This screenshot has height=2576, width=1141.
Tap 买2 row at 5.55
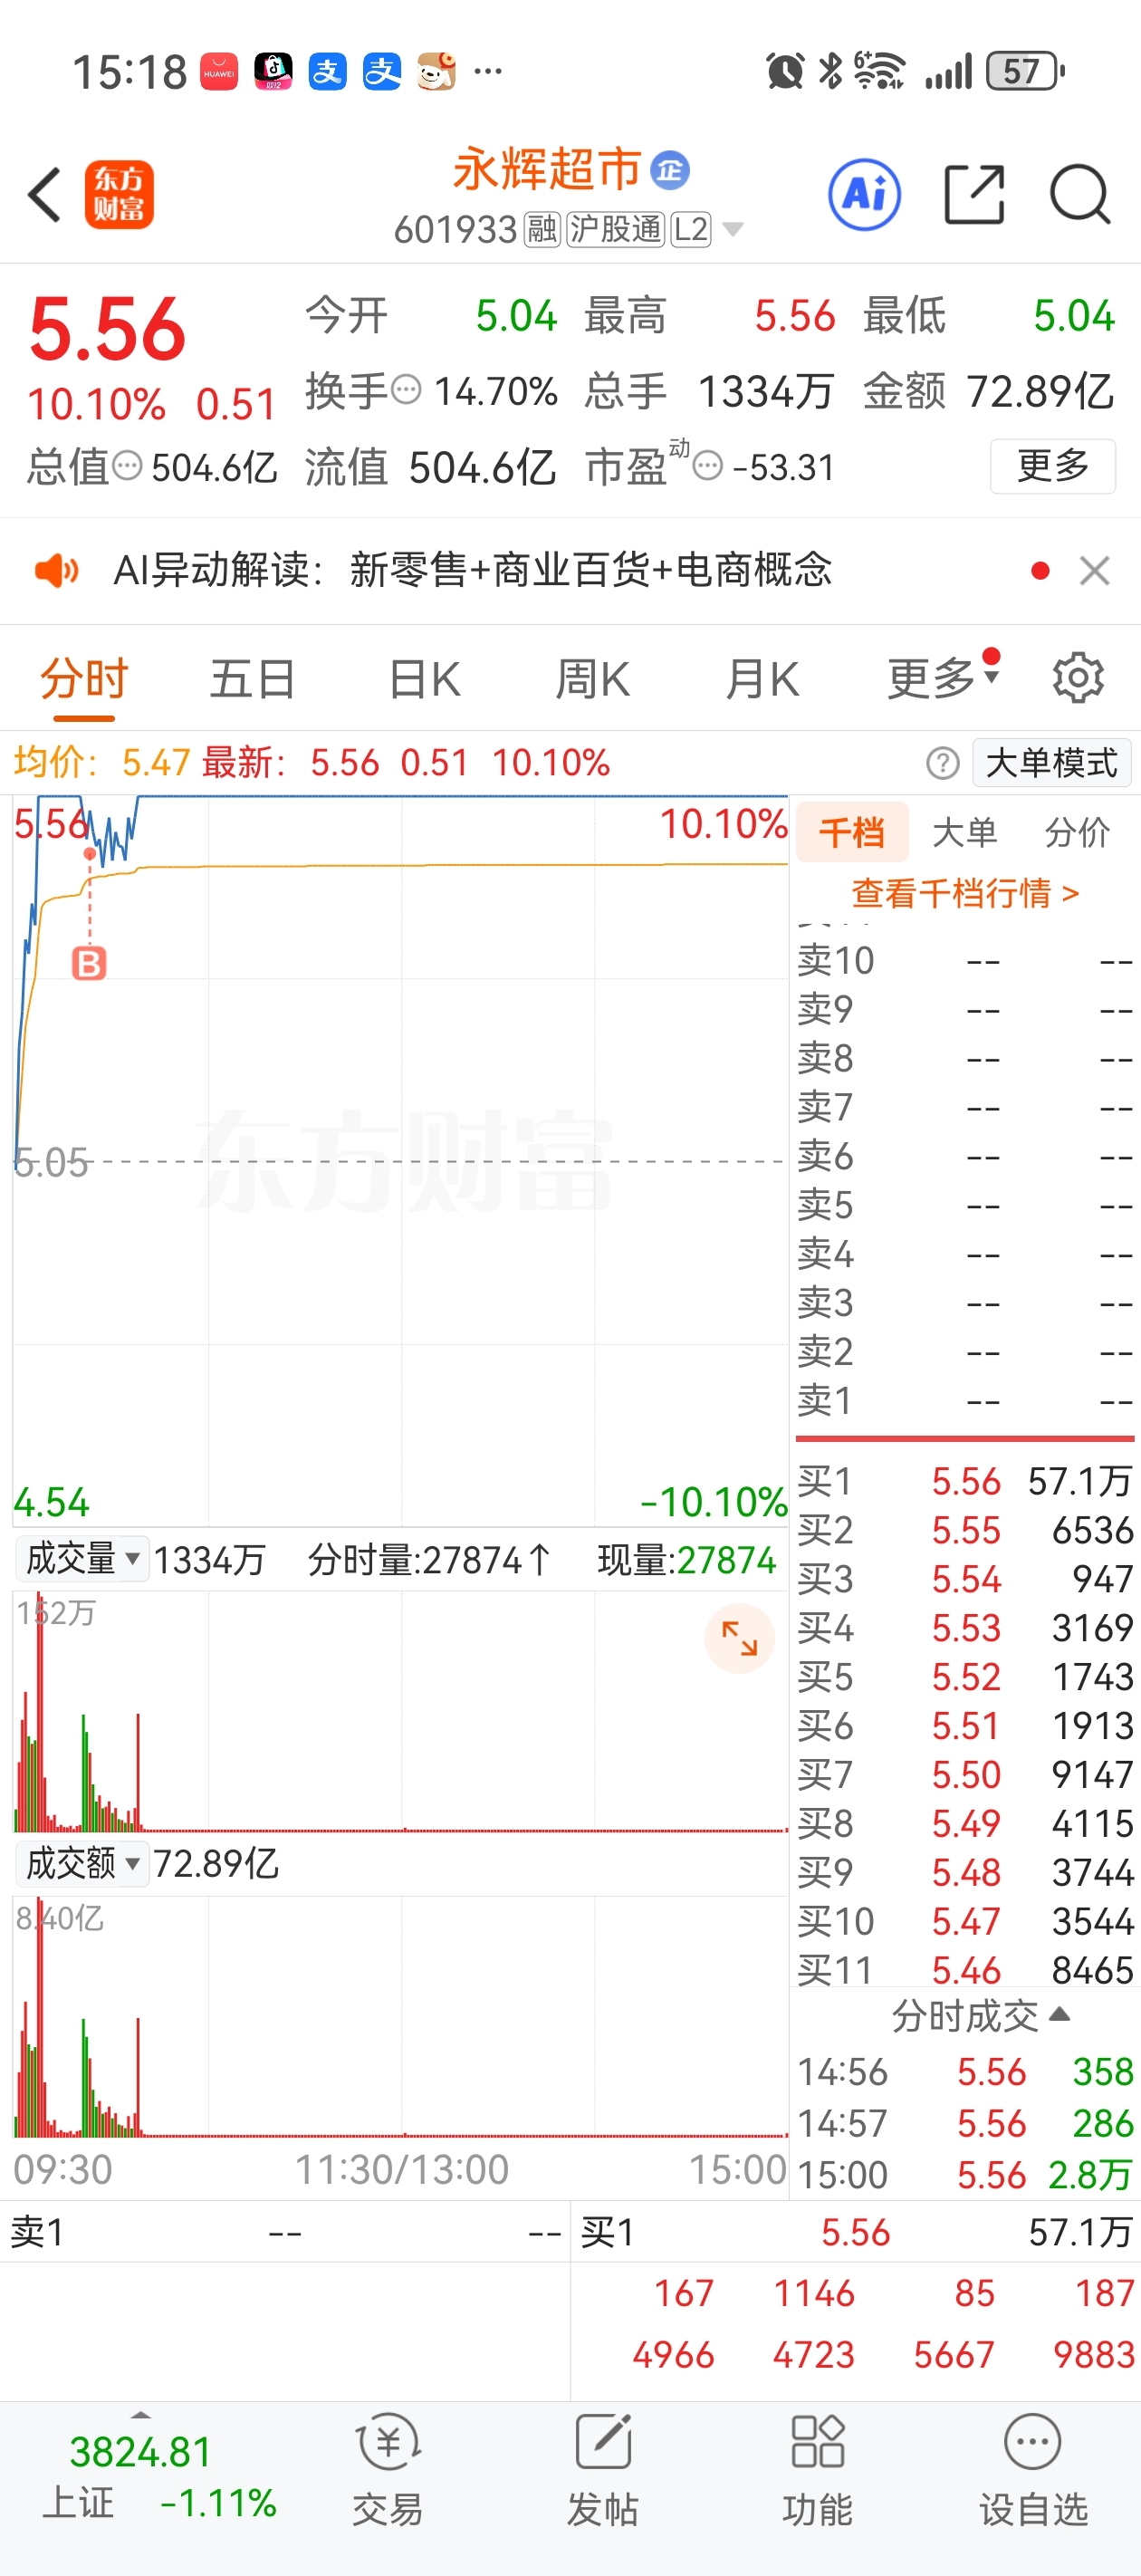pyautogui.click(x=964, y=1530)
